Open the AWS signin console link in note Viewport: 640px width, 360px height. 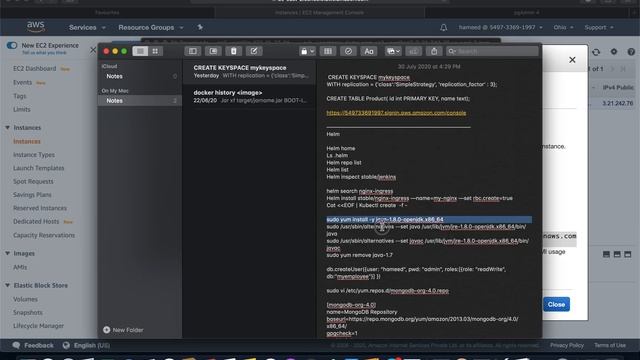396,113
